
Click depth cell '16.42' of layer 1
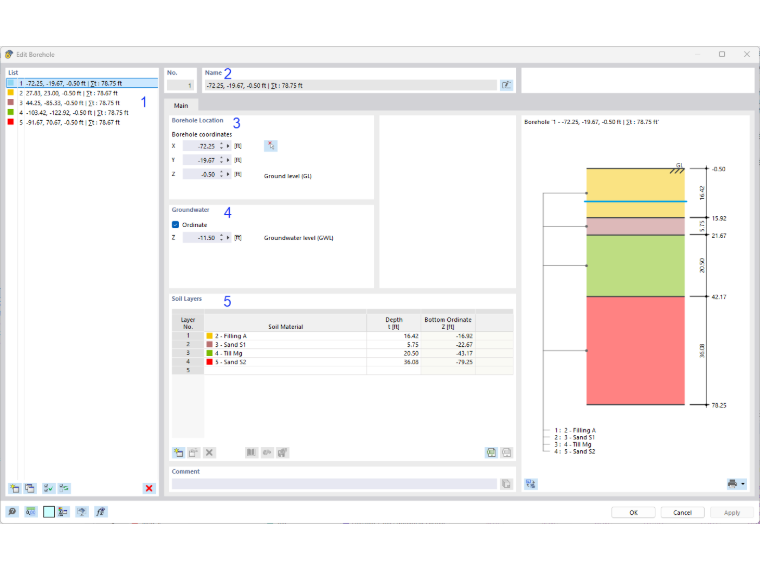click(x=394, y=336)
